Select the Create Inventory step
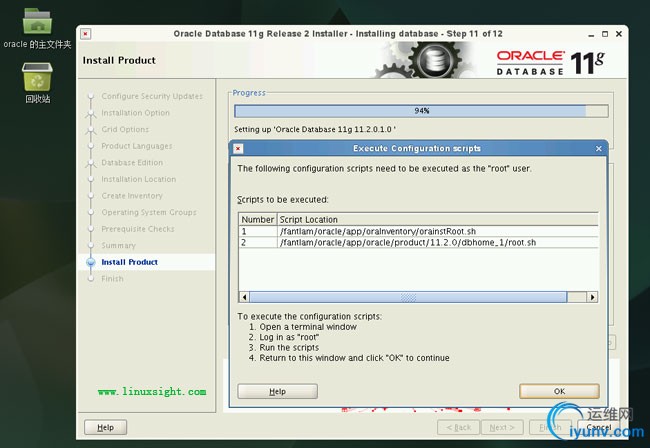 [132, 196]
